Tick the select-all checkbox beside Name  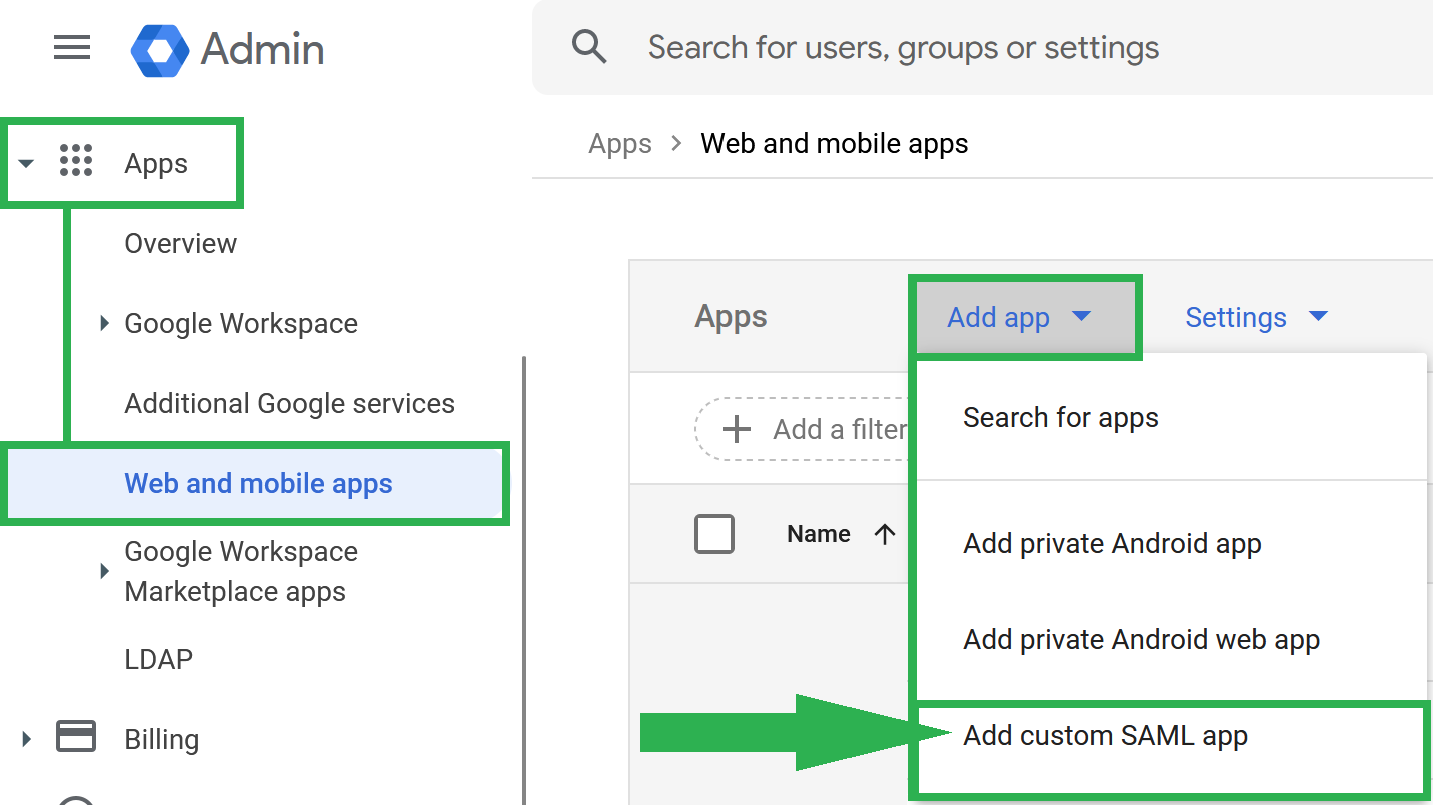click(714, 534)
